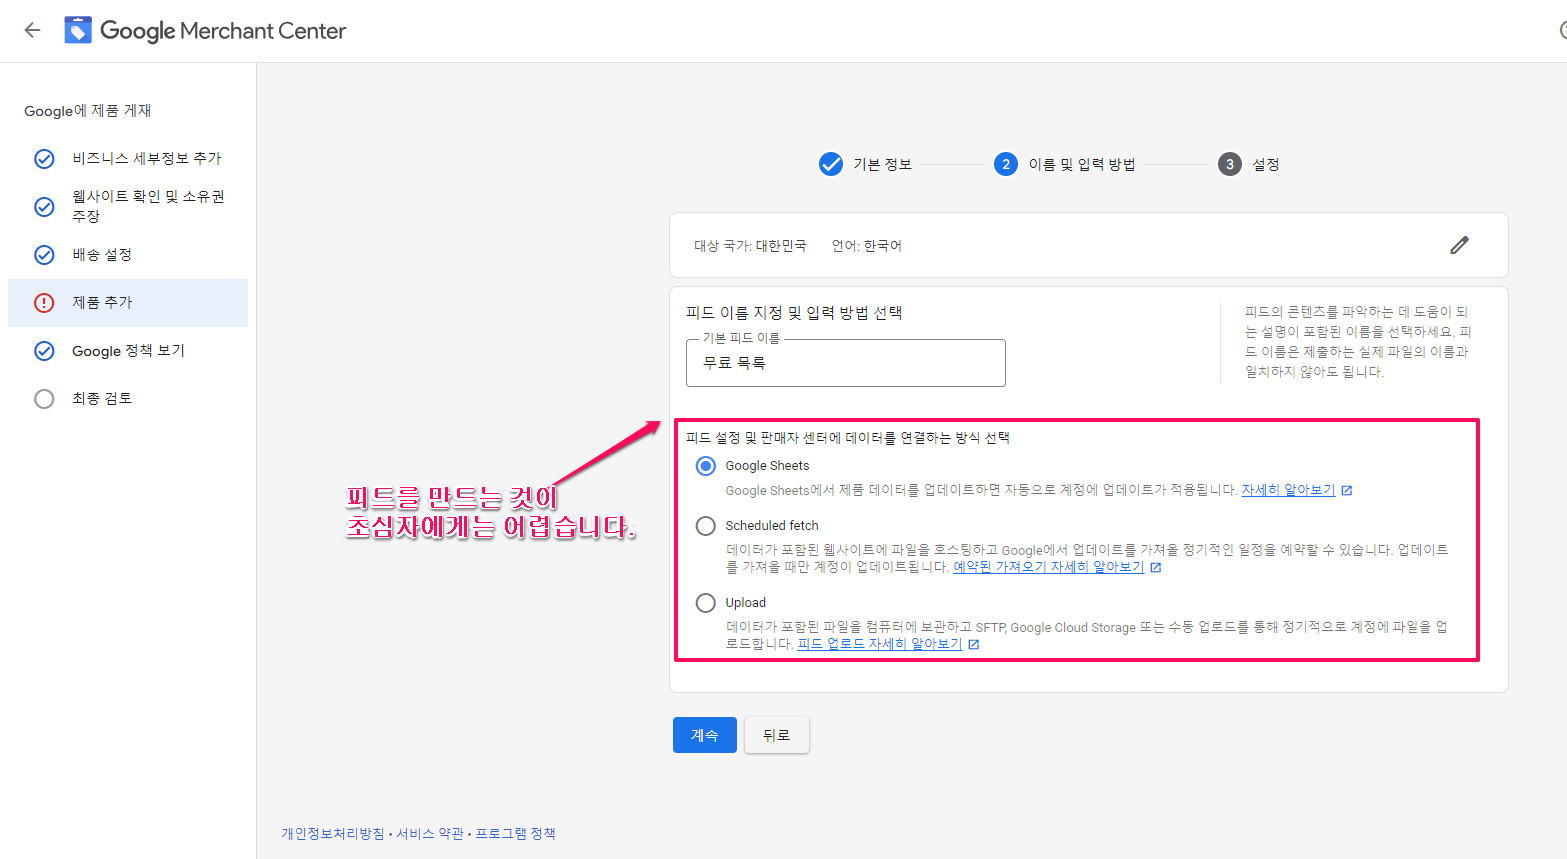
Task: Click checkmark icon beside 배송 설정
Action: 44,255
